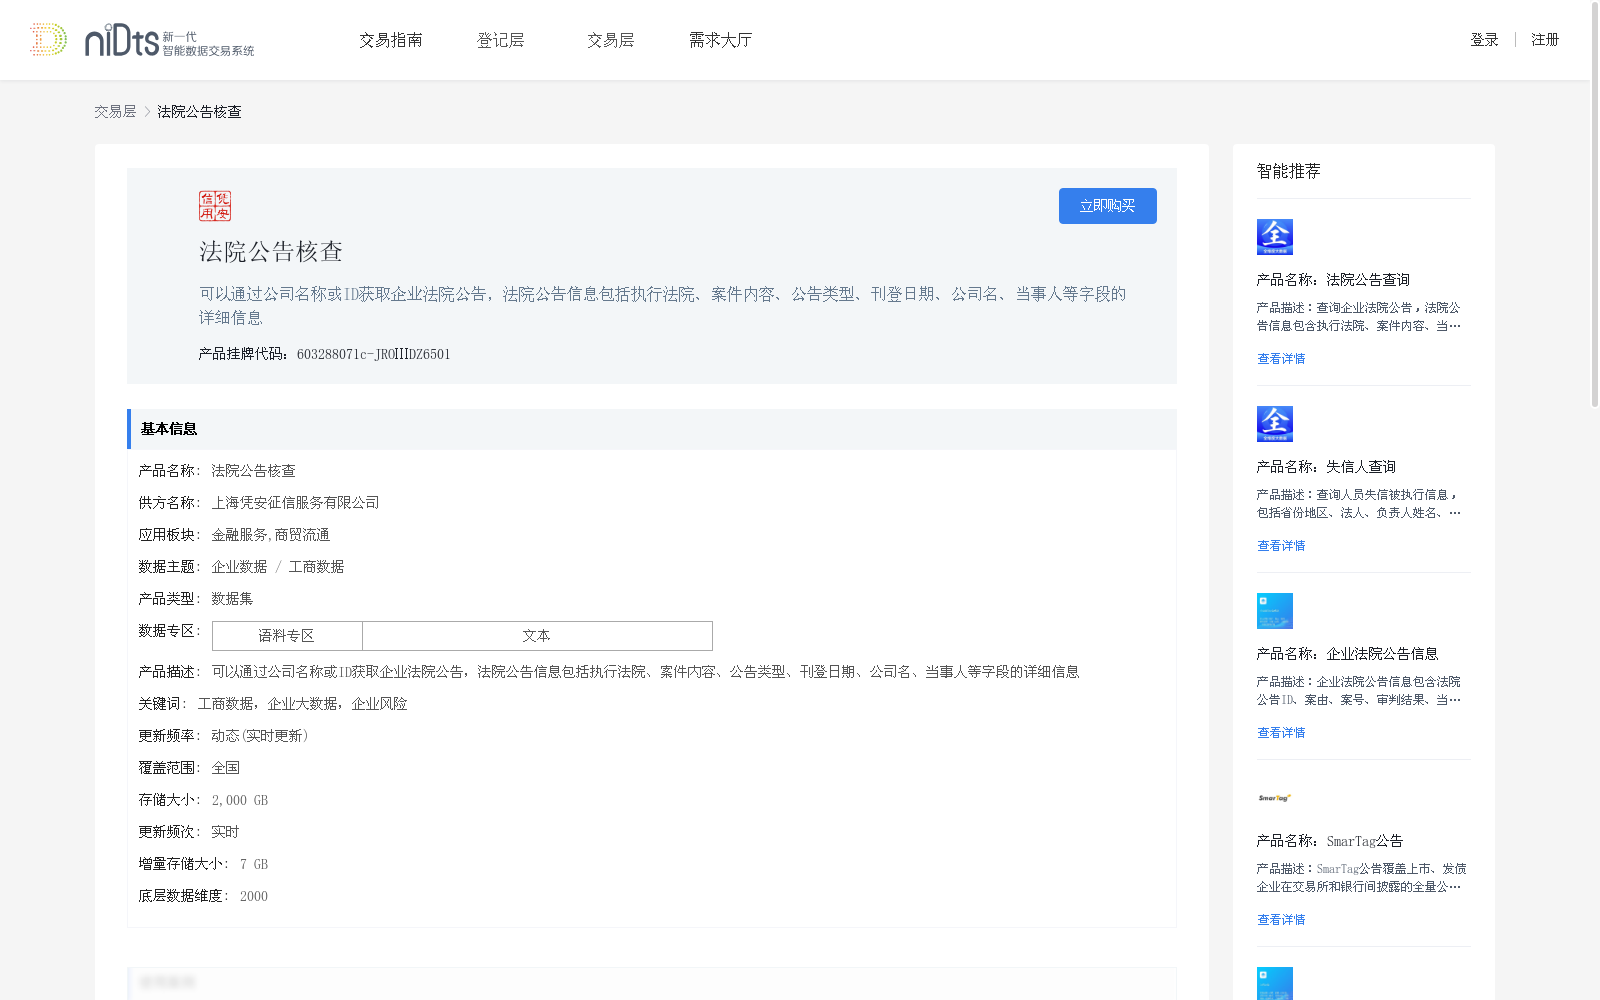Open the 交易指南 menu
The width and height of the screenshot is (1600, 1000).
[x=391, y=40]
